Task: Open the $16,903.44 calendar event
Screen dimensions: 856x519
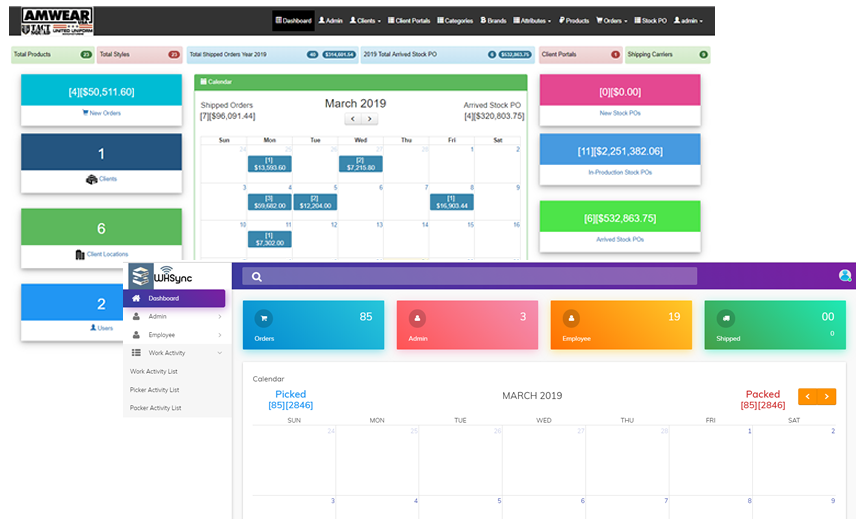Action: click(x=451, y=202)
